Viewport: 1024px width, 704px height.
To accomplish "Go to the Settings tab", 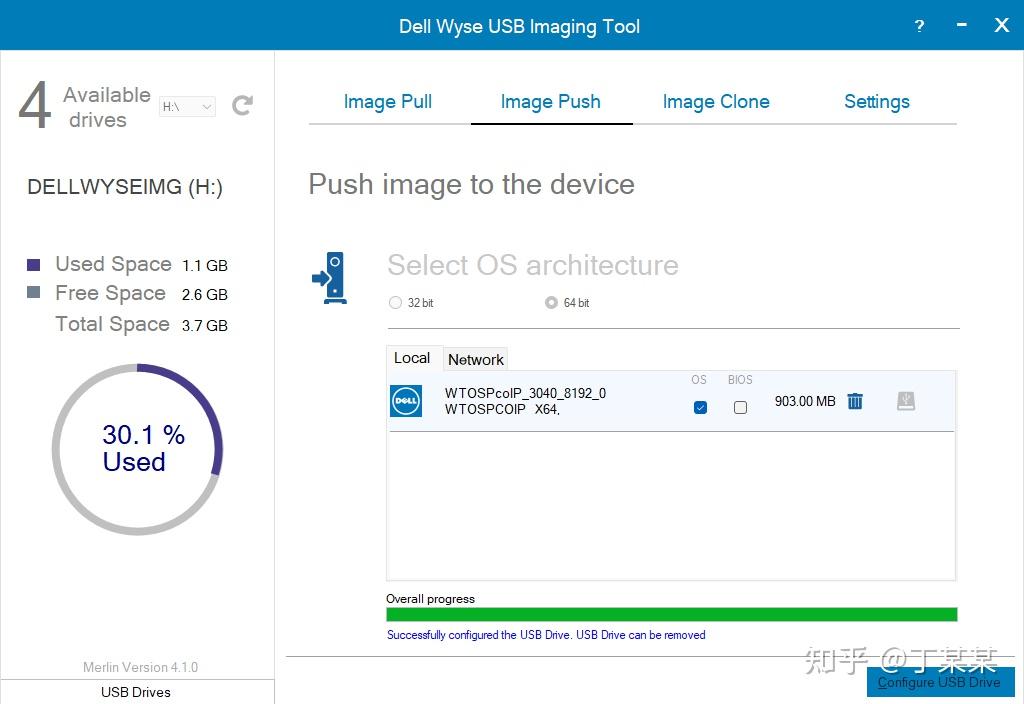I will tap(877, 102).
